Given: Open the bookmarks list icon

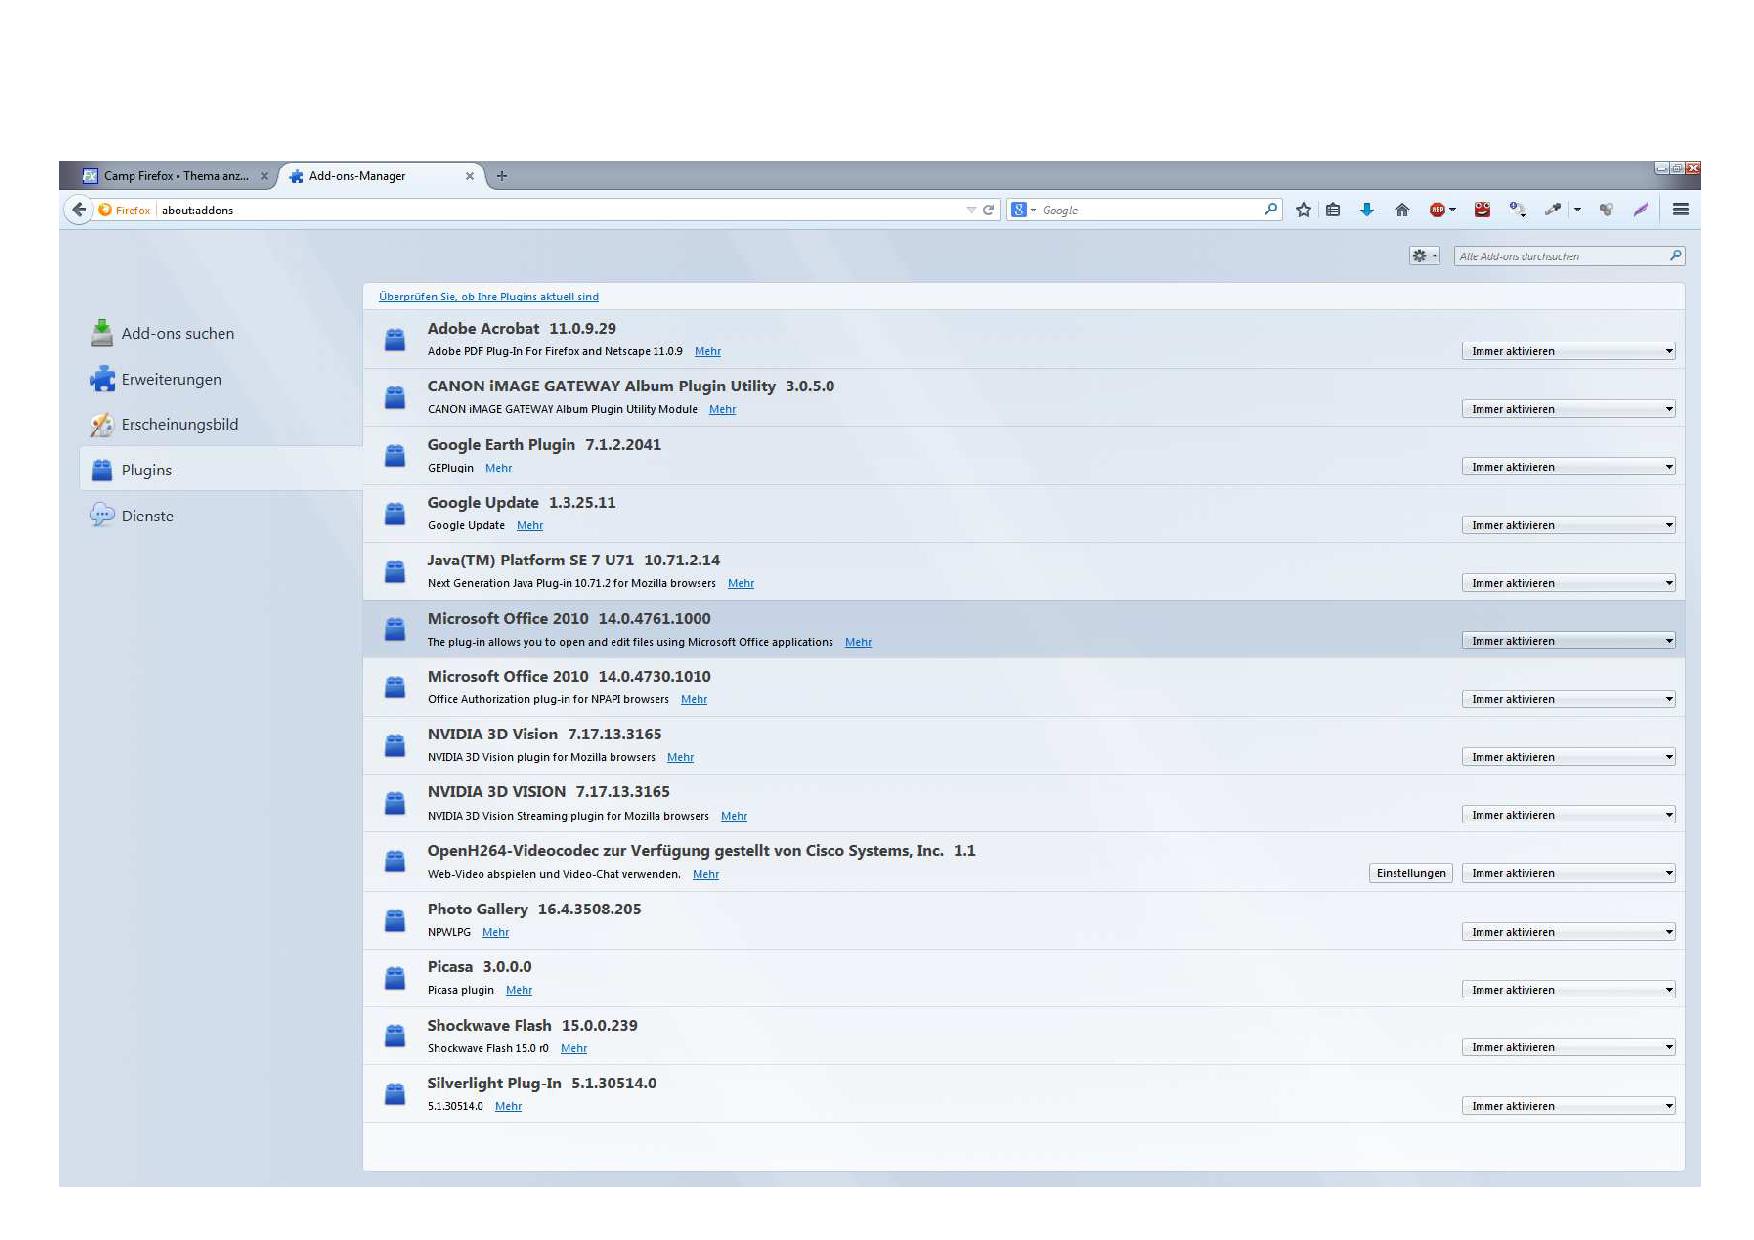Looking at the screenshot, I should [1333, 210].
